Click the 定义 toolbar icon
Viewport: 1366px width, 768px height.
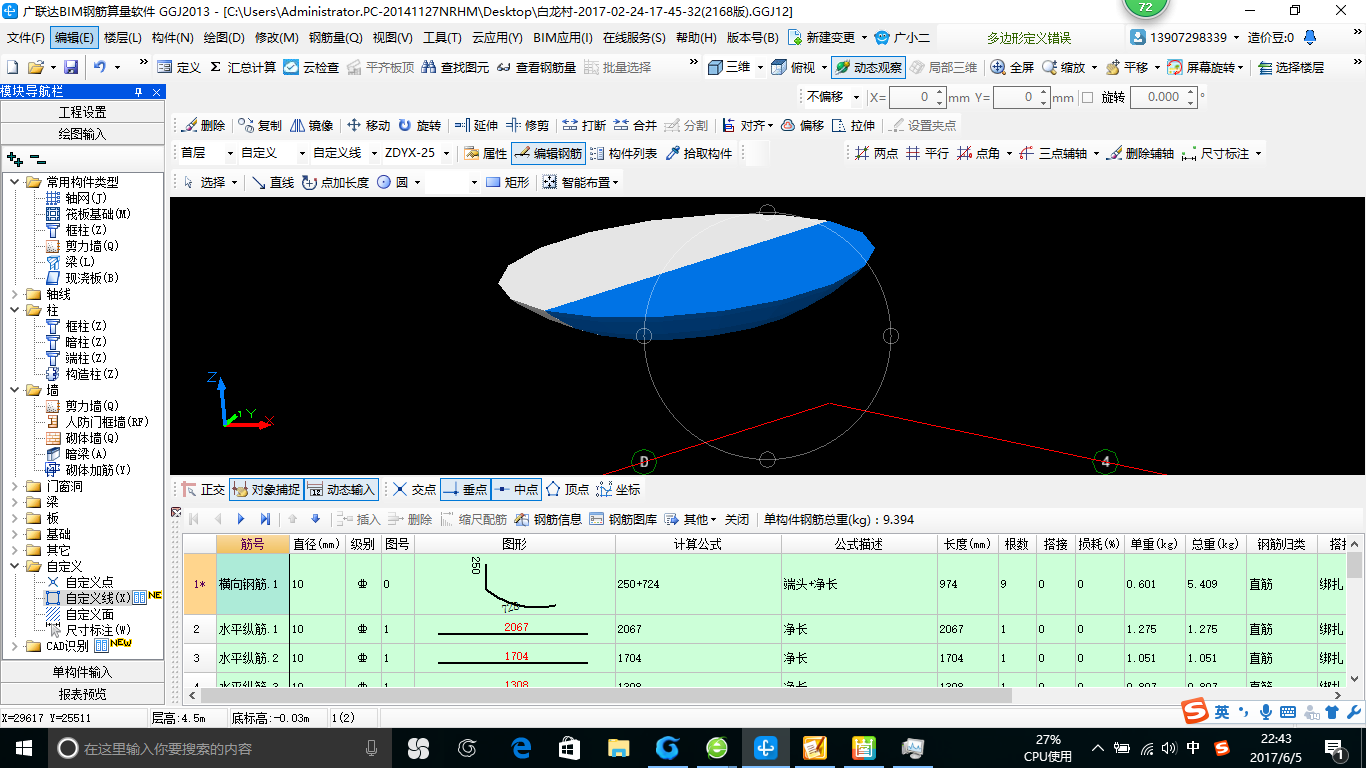coord(179,67)
